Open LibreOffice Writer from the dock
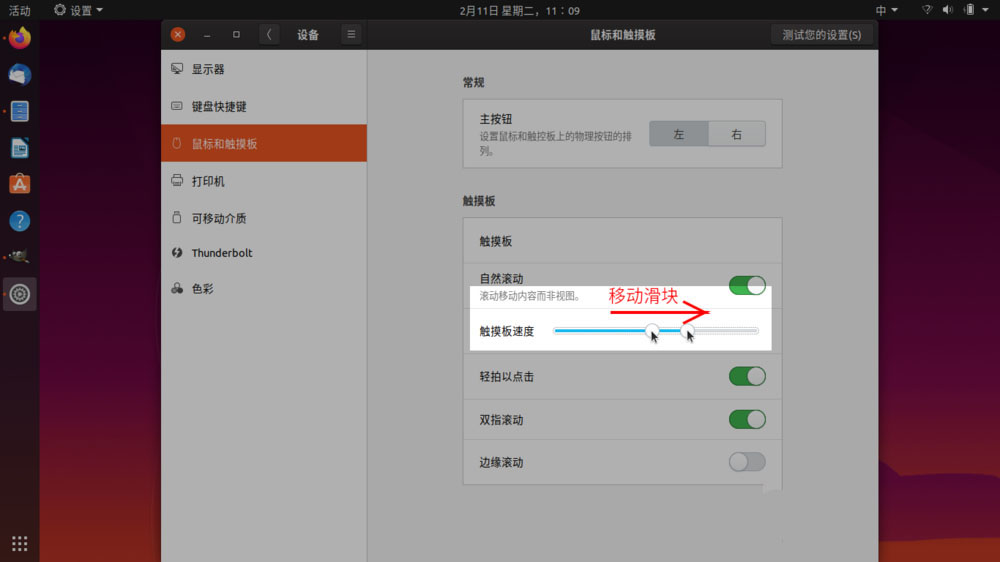This screenshot has width=1000, height=562. pyautogui.click(x=20, y=148)
